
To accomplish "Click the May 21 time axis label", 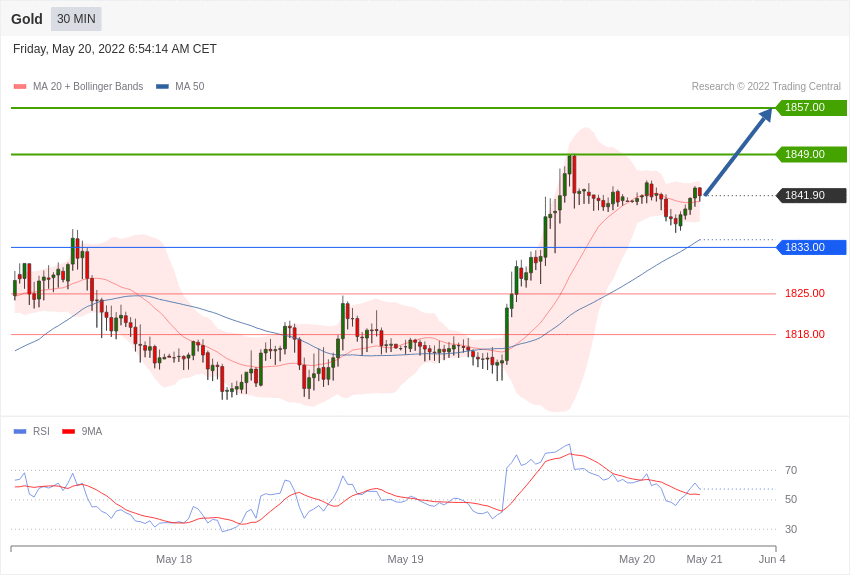I will (704, 559).
